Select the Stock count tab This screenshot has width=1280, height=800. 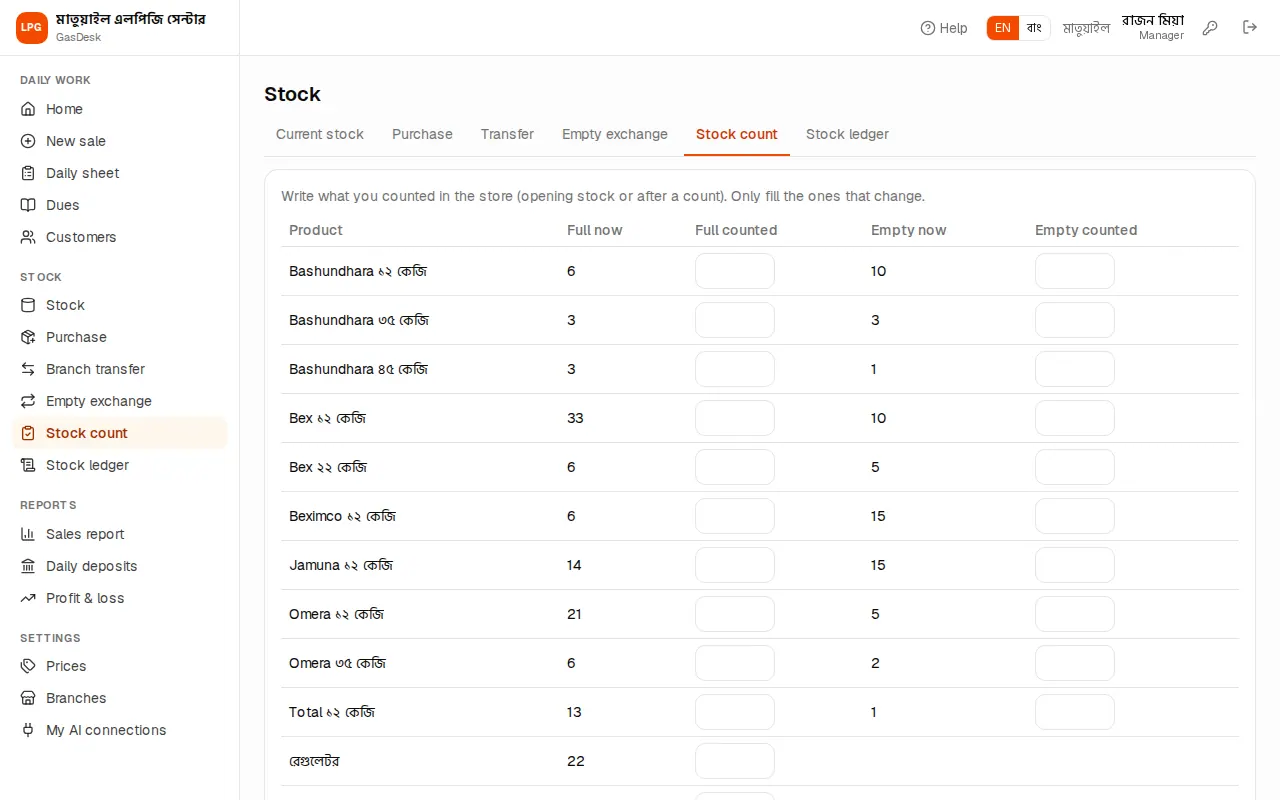pos(737,134)
